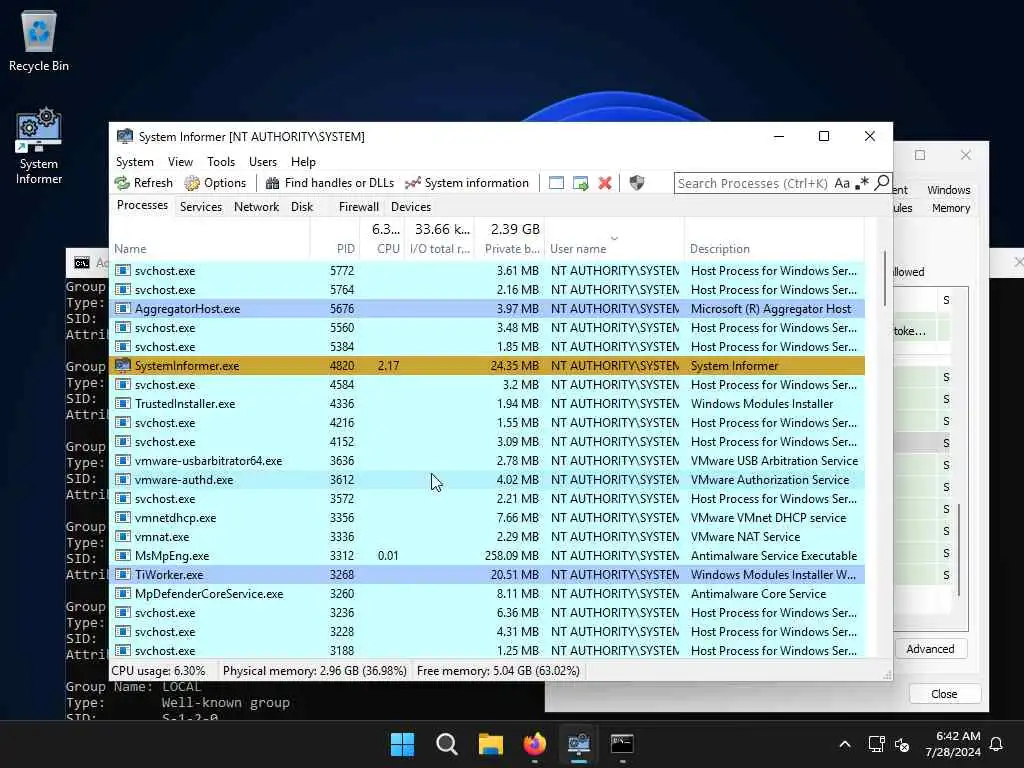1024x768 pixels.
Task: Open the Users menu
Action: coord(263,161)
